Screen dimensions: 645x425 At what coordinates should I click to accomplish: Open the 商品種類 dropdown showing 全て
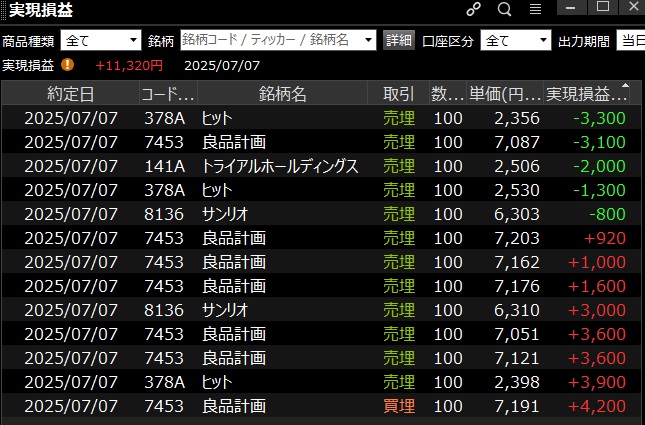101,40
